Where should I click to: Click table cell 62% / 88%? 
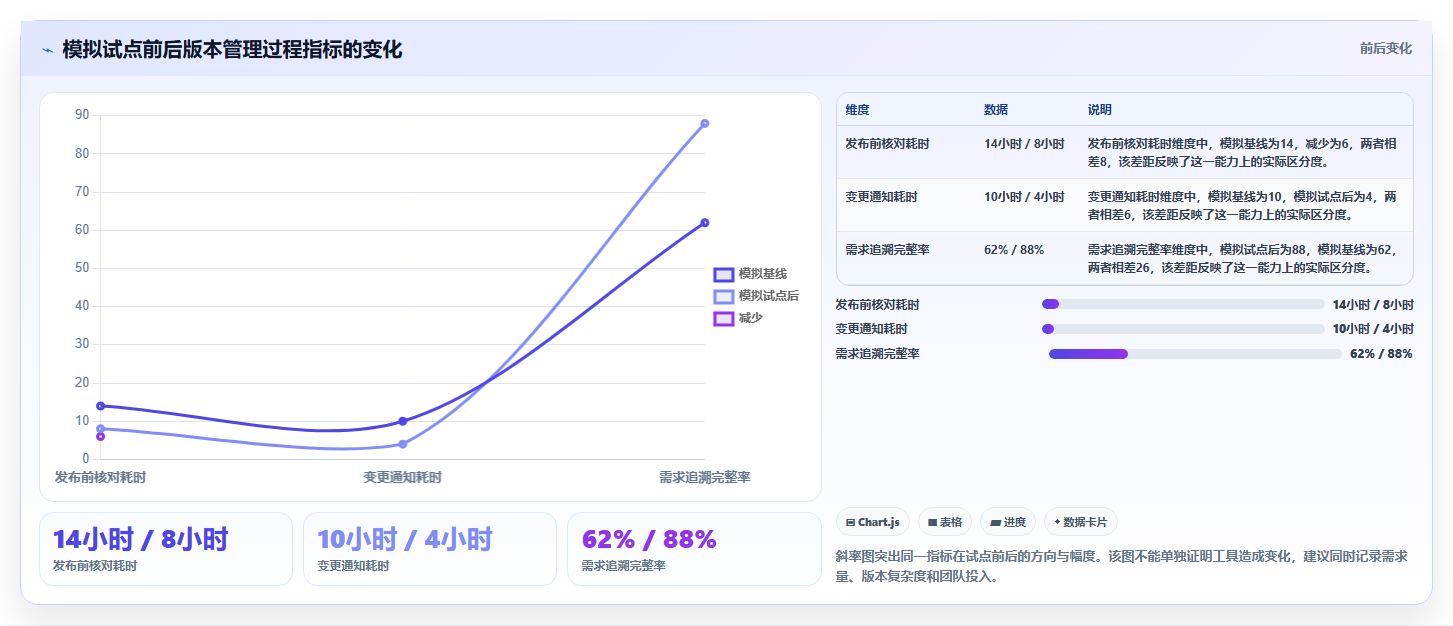(1014, 250)
